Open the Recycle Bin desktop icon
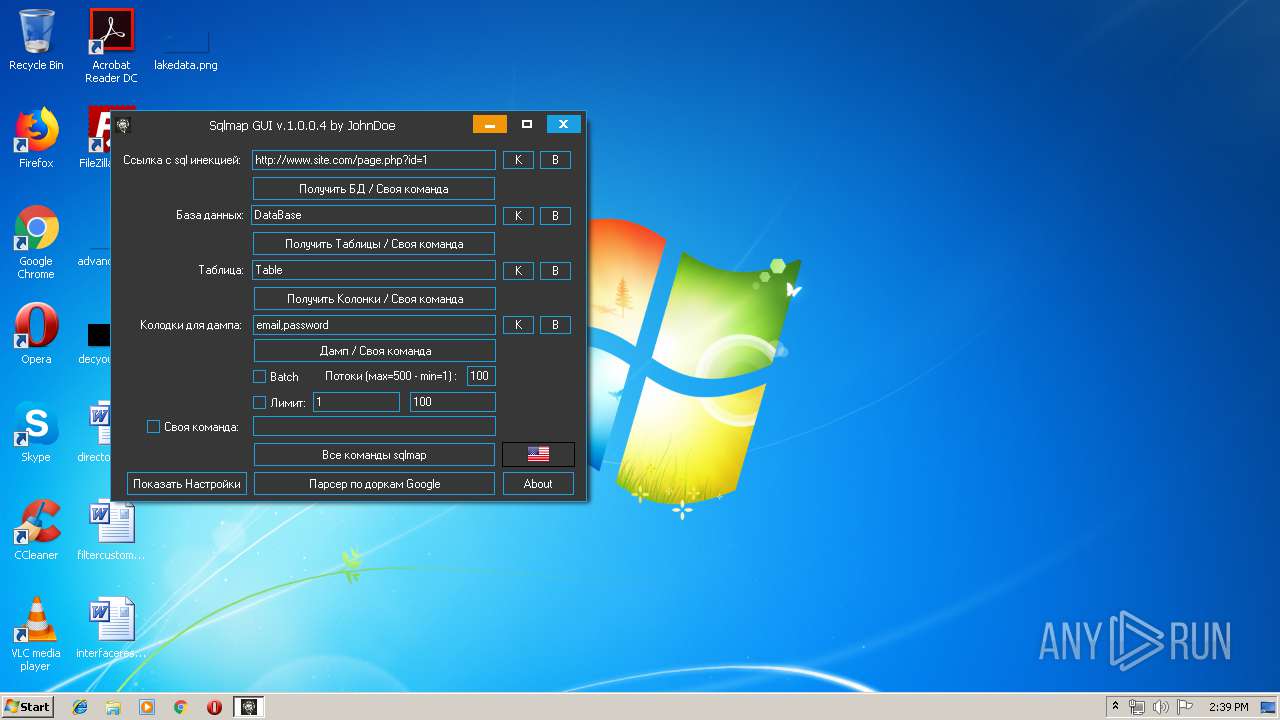The height and width of the screenshot is (720, 1280). (36, 40)
